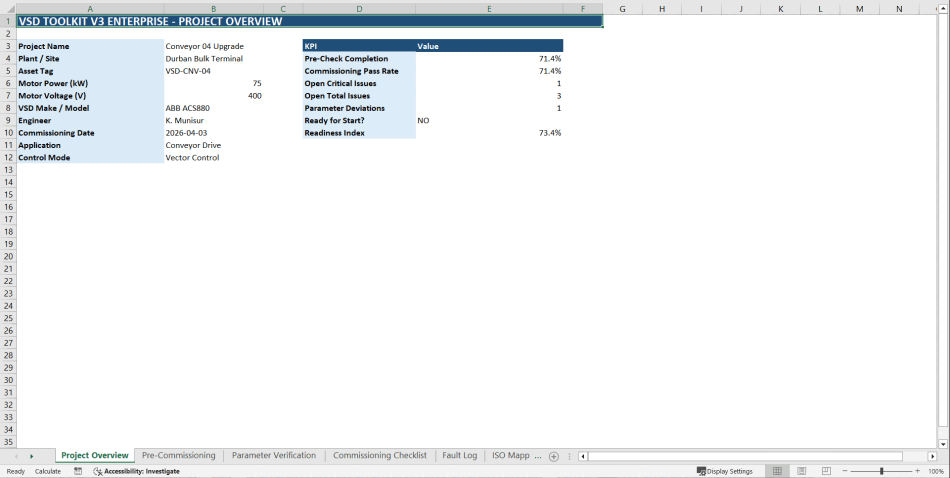This screenshot has height=478, width=950.
Task: Open the Commissioning Checklist tab
Action: (x=380, y=455)
